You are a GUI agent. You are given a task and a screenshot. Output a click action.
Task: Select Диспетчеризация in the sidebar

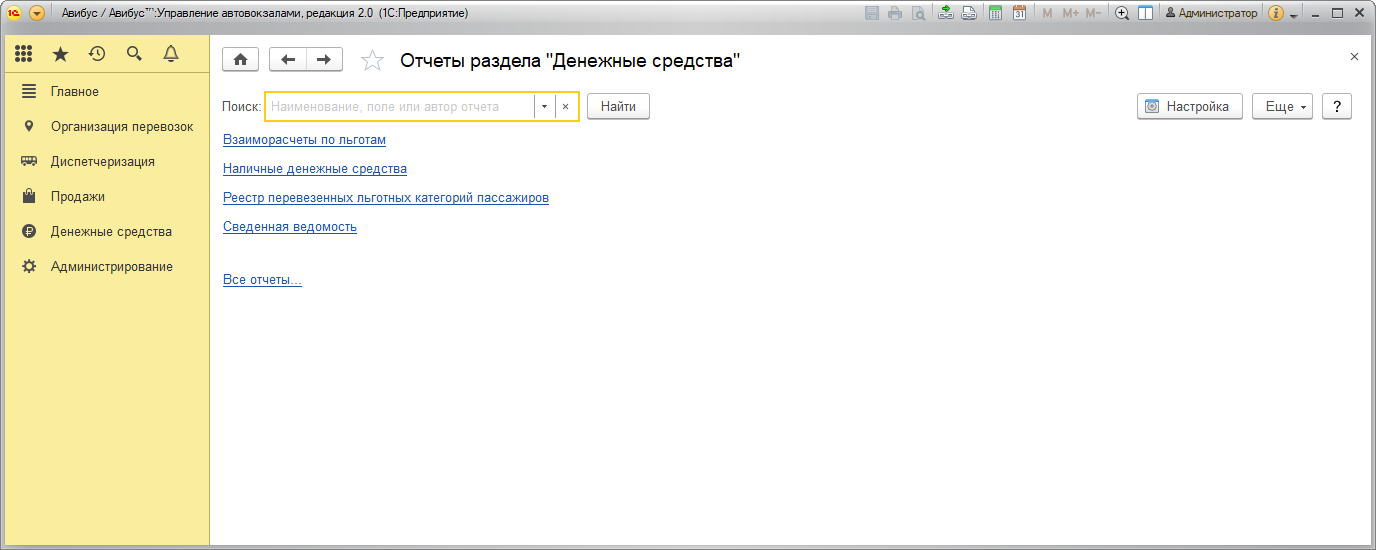[x=102, y=162]
